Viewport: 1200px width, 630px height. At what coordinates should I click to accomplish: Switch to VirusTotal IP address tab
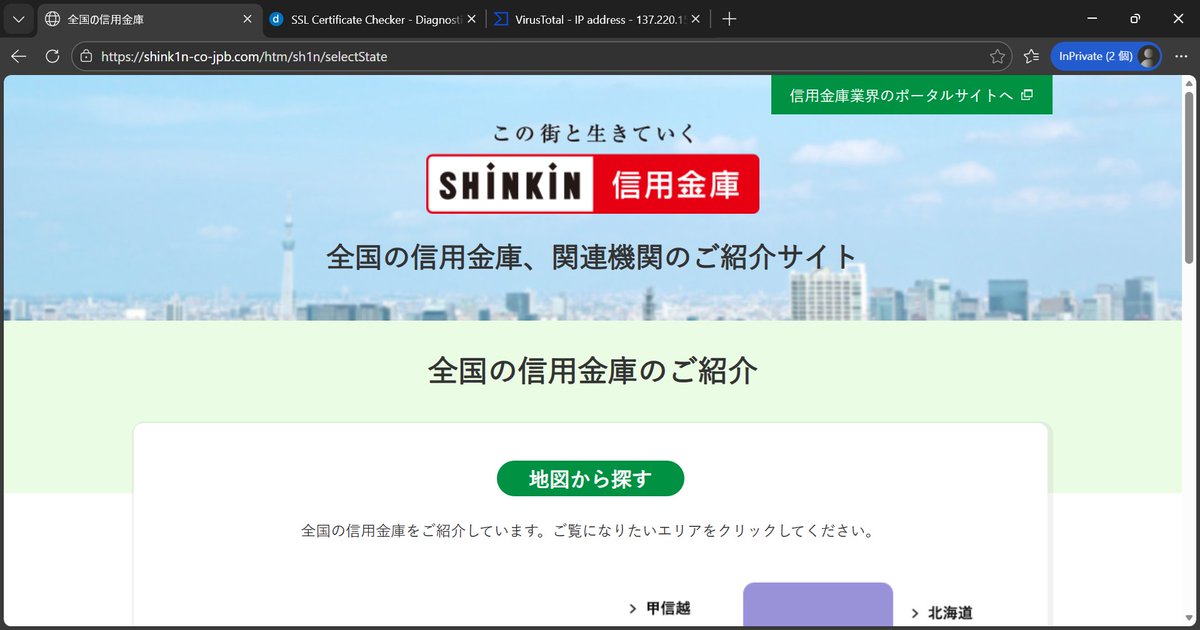click(x=598, y=19)
